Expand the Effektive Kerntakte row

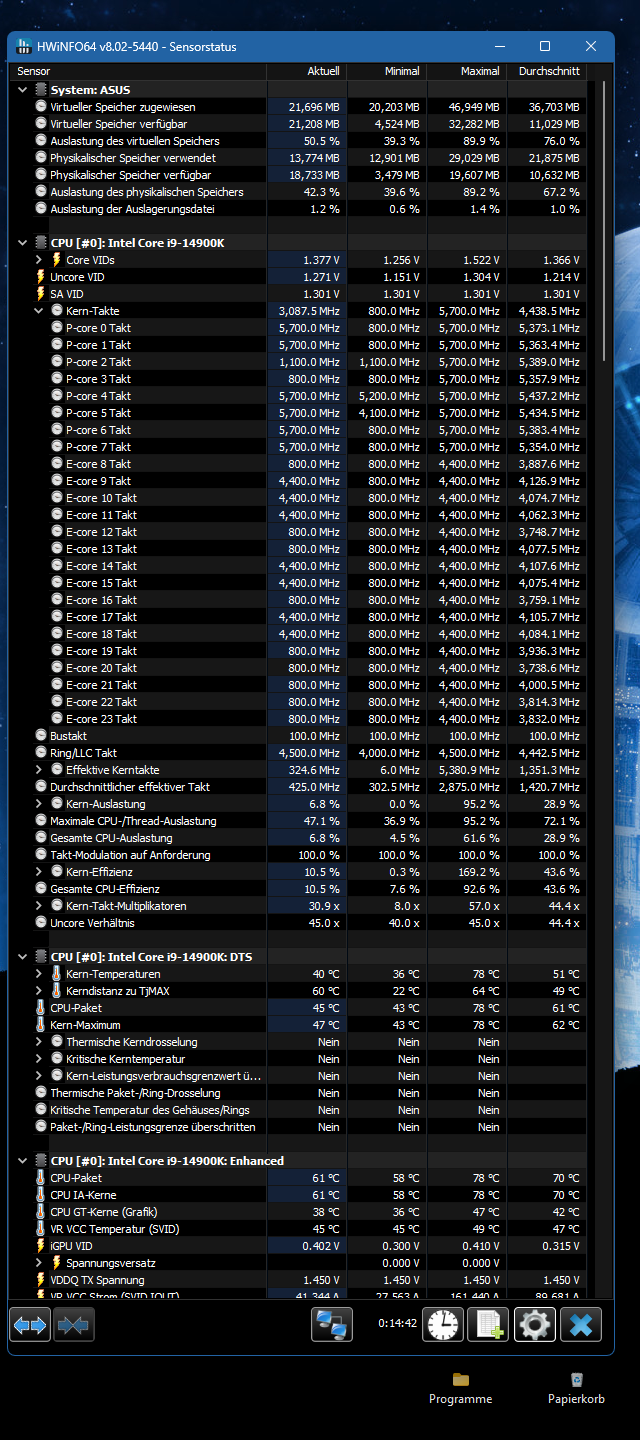coord(39,770)
